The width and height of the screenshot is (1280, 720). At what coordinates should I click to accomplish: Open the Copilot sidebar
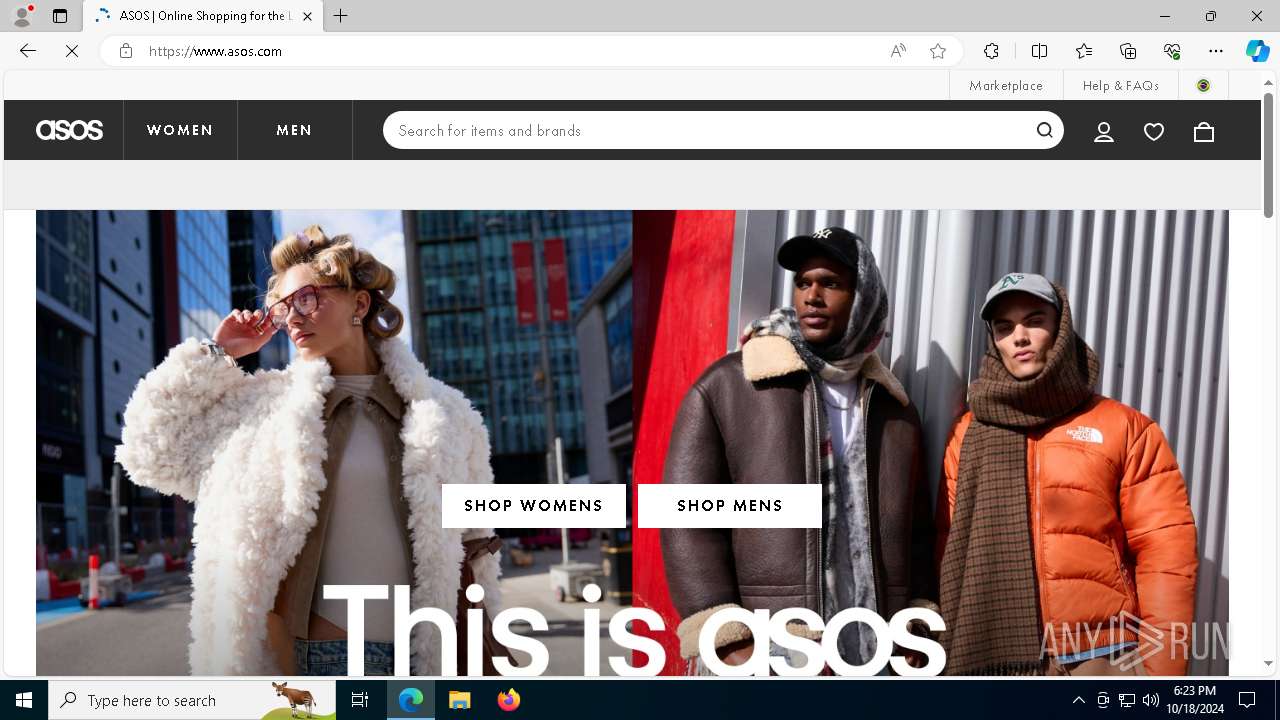[1257, 51]
